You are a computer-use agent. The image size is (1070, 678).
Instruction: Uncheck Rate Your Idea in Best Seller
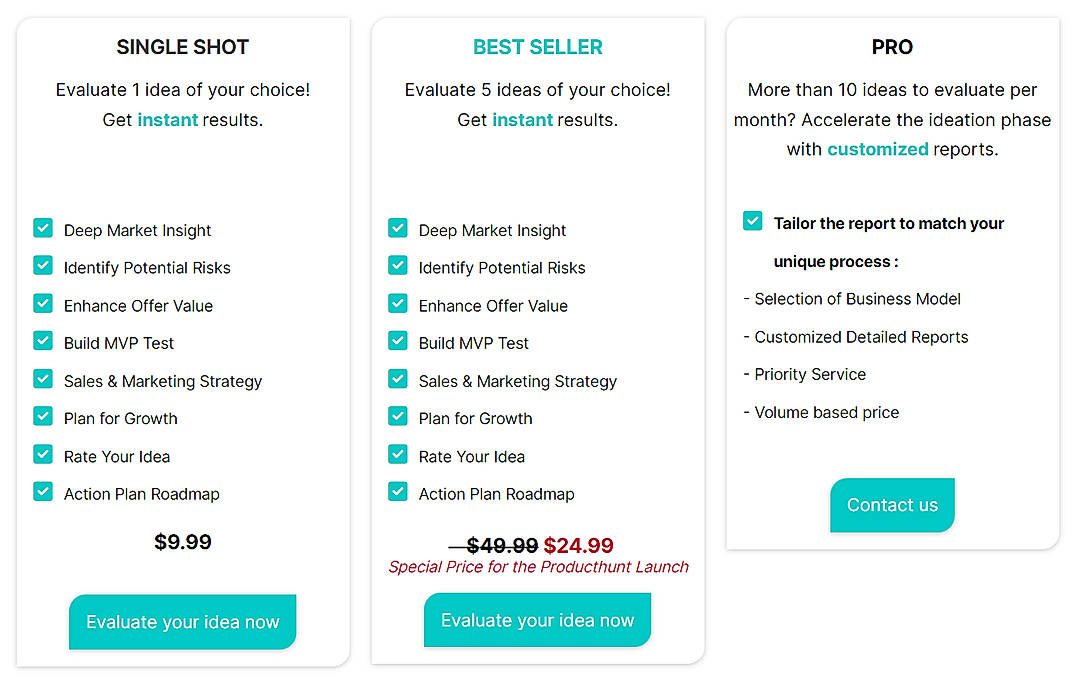coord(397,456)
